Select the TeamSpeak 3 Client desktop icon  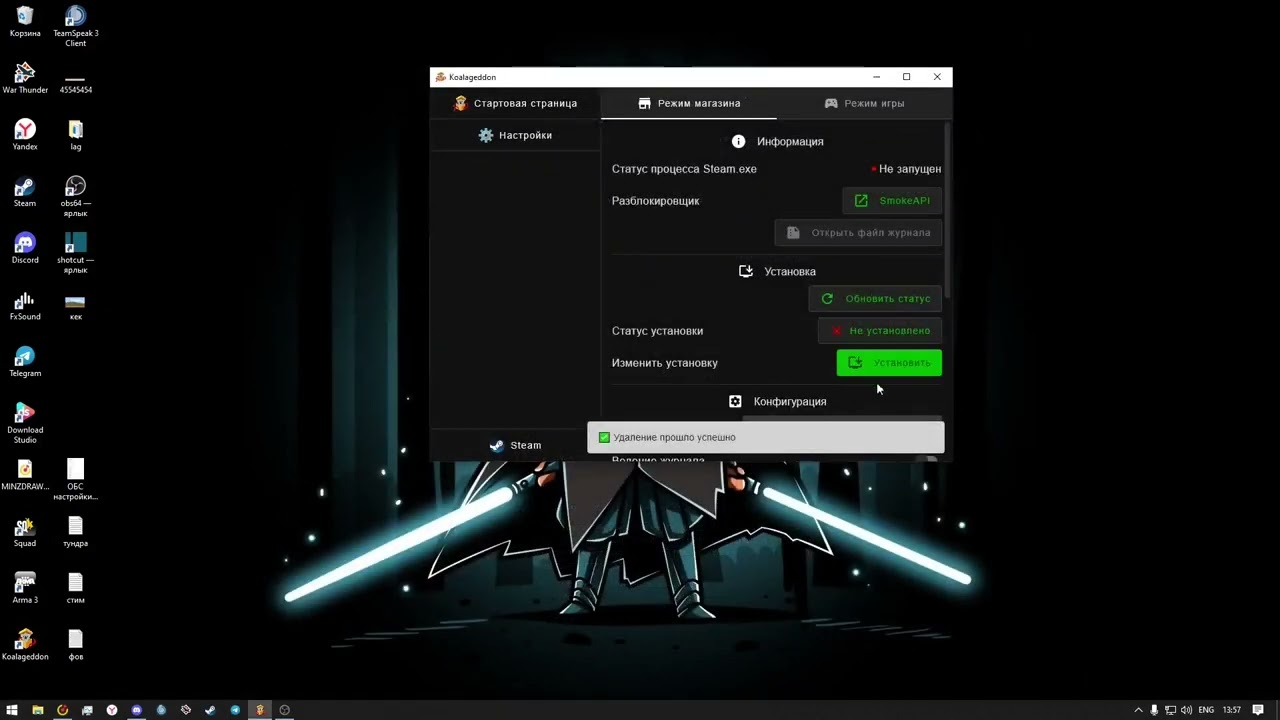pyautogui.click(x=75, y=25)
